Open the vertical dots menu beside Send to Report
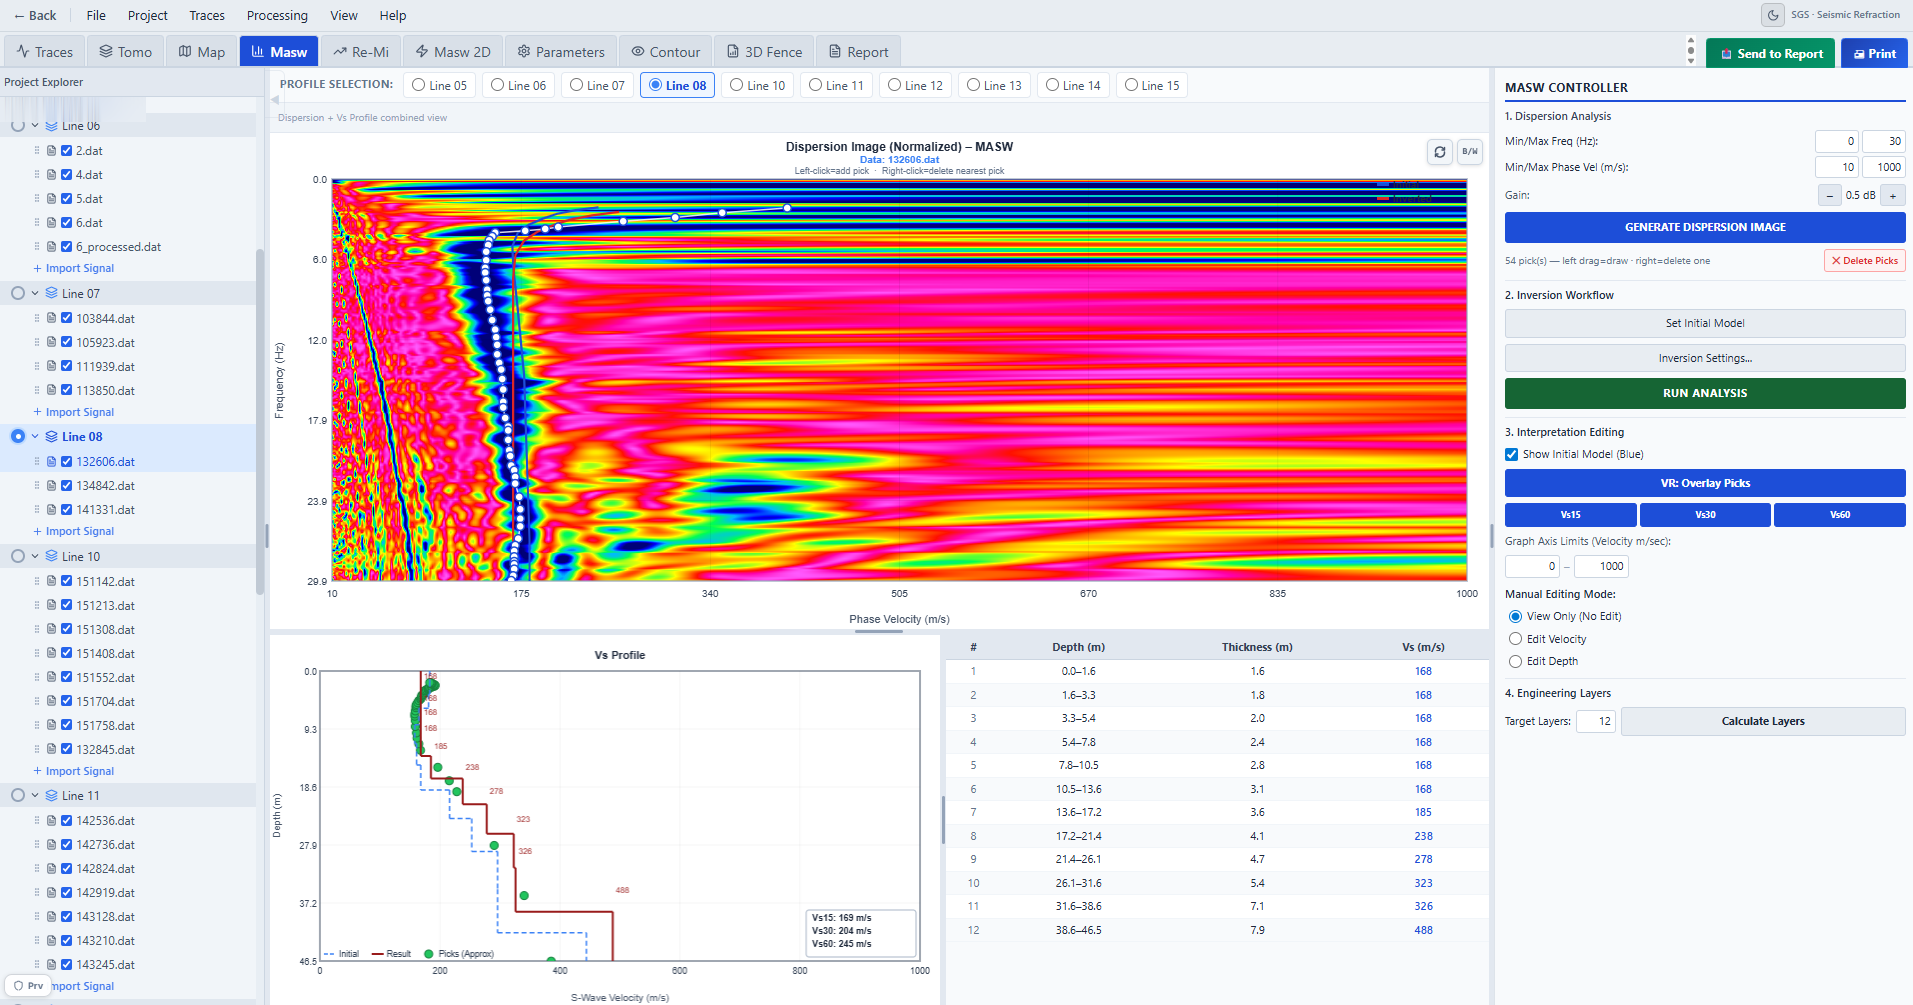 [x=1691, y=52]
